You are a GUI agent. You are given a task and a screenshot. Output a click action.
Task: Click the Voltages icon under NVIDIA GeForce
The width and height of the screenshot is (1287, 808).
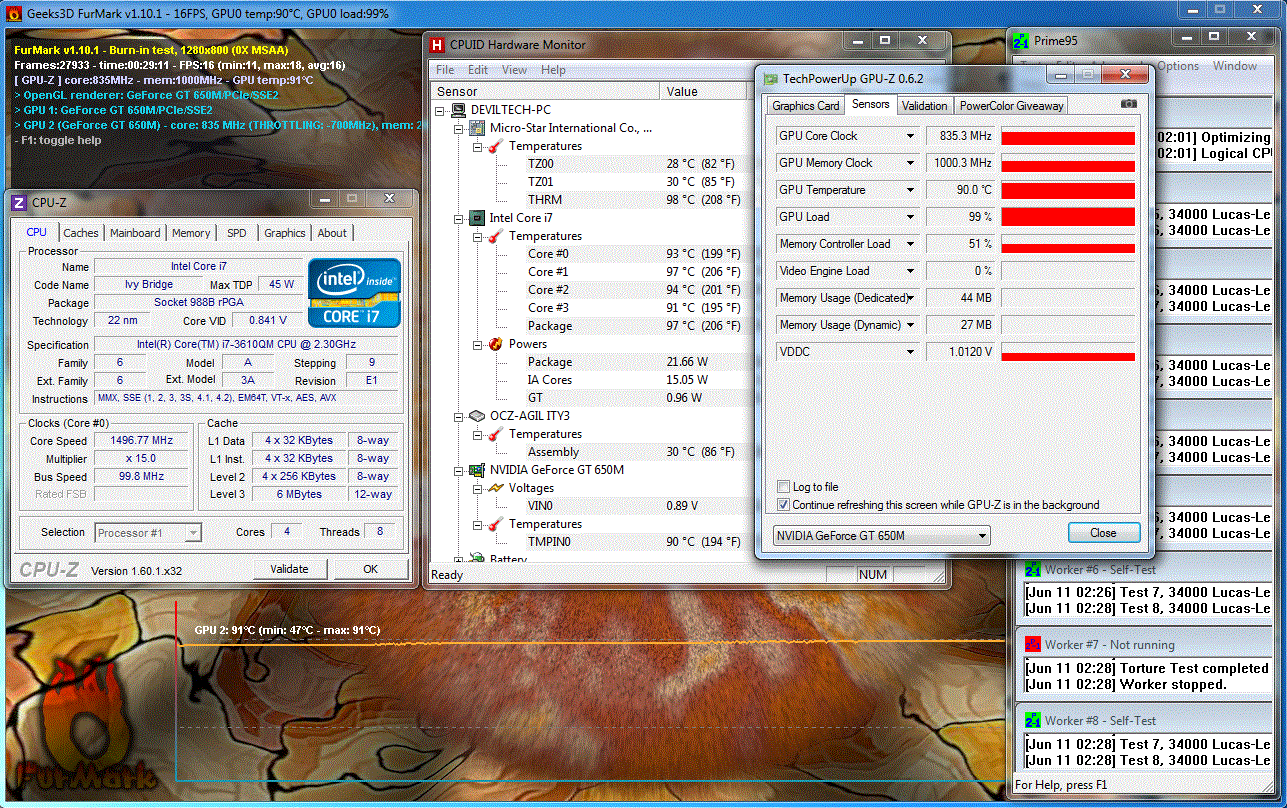495,488
